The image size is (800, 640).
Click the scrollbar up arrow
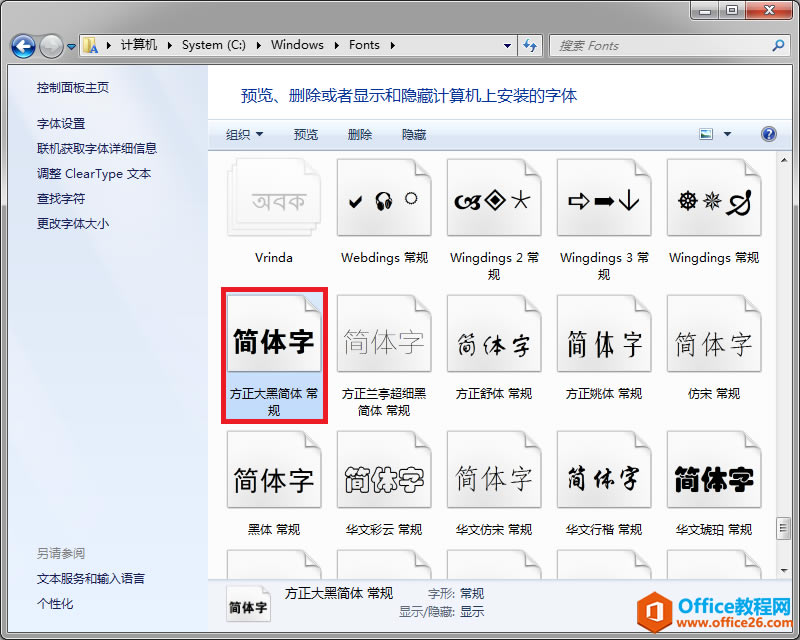coord(784,160)
